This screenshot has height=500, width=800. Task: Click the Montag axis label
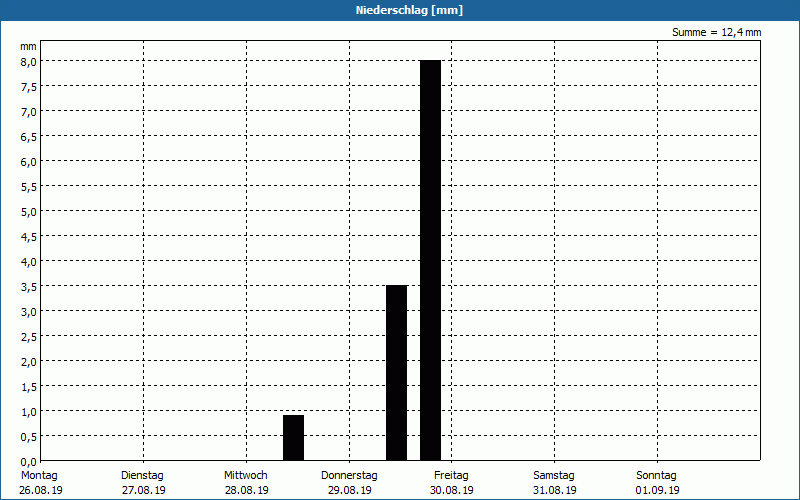click(39, 475)
